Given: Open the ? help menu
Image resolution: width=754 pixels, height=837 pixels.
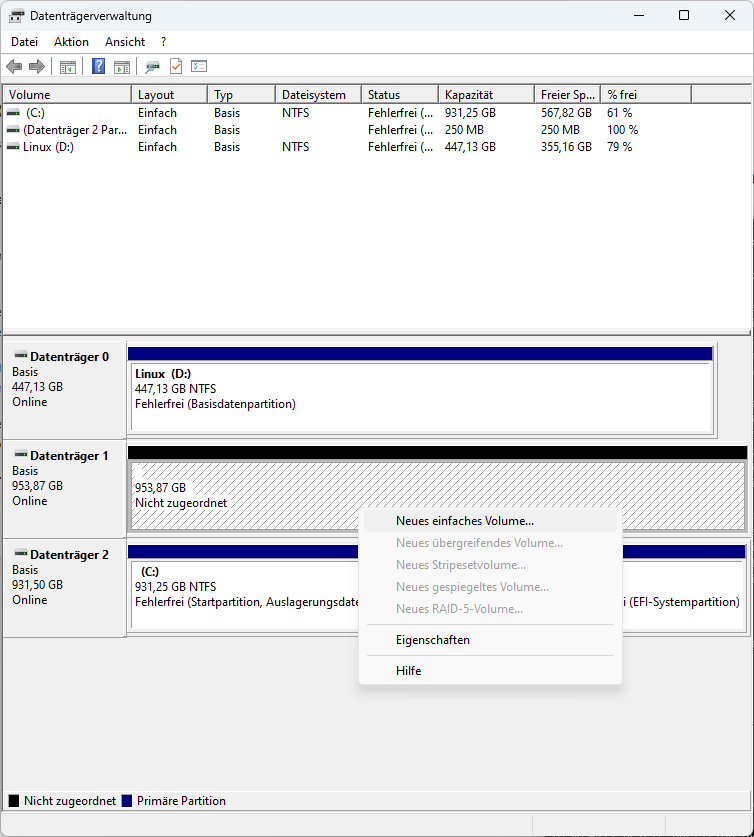Looking at the screenshot, I should (163, 42).
